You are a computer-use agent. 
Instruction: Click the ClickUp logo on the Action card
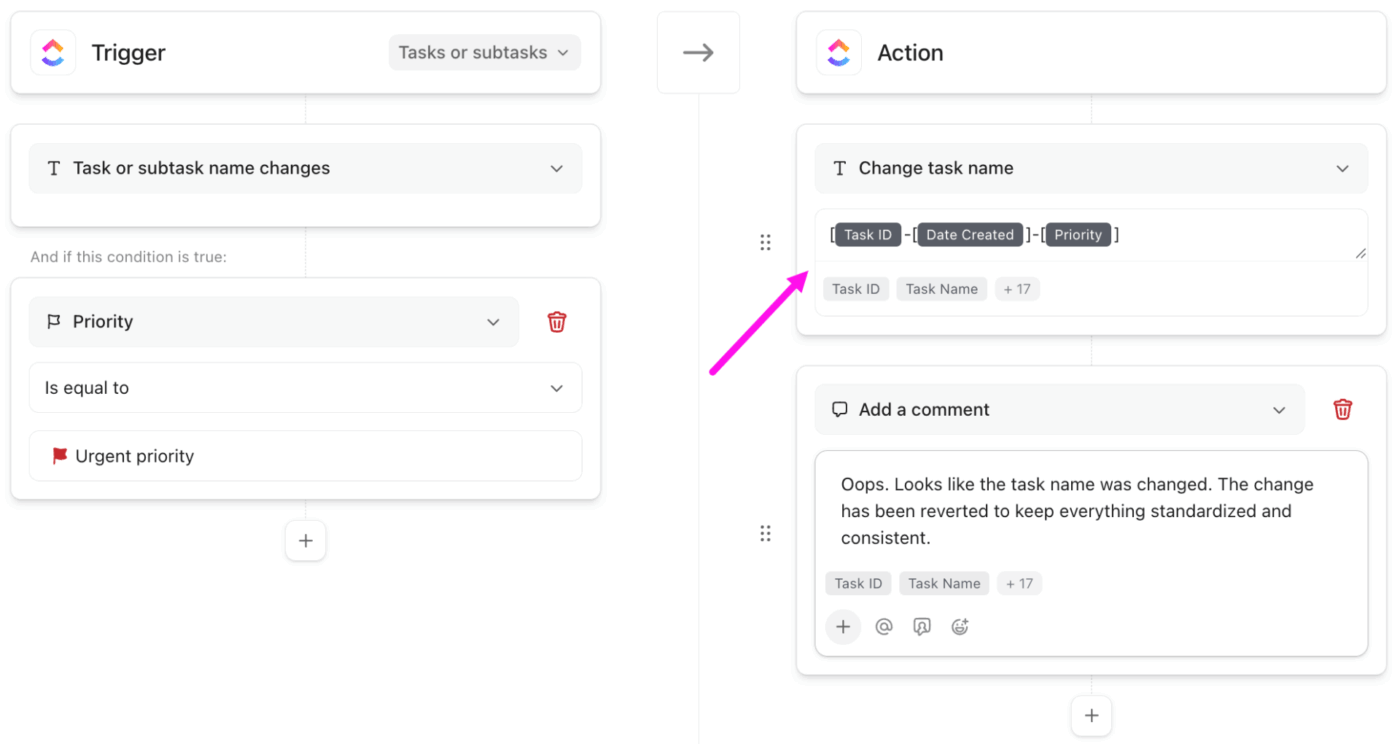pyautogui.click(x=838, y=52)
